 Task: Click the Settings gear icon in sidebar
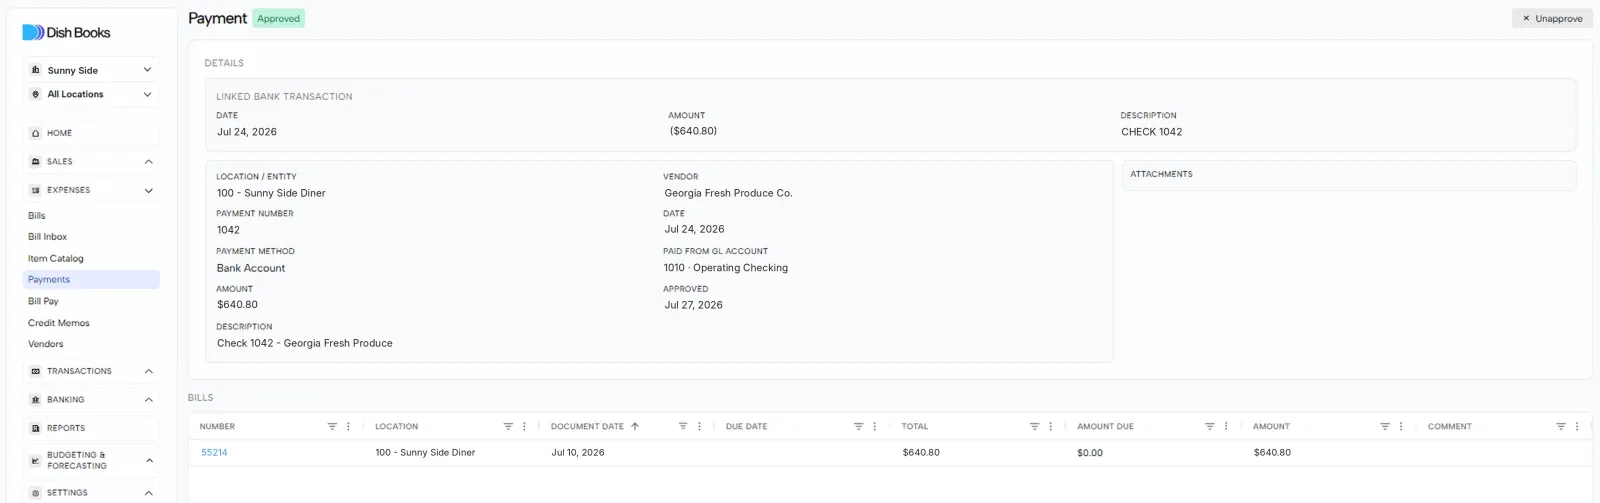(x=36, y=493)
